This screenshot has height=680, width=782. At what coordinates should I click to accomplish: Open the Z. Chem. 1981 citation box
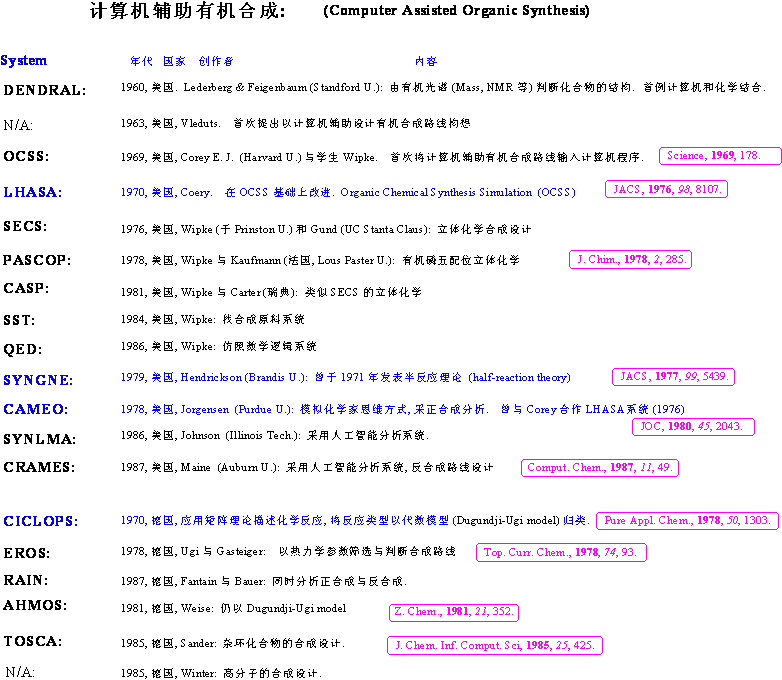[x=454, y=612]
